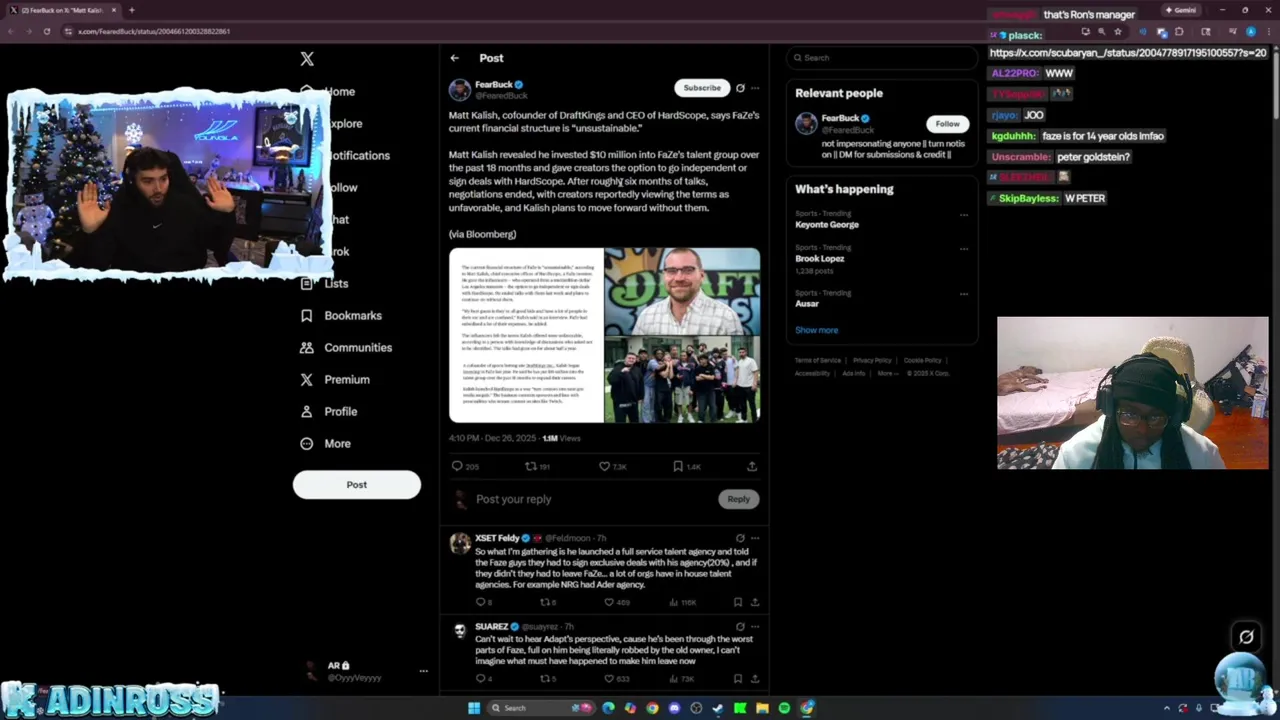The height and width of the screenshot is (720, 1280).
Task: Open Profile in the sidebar
Action: click(x=329, y=411)
